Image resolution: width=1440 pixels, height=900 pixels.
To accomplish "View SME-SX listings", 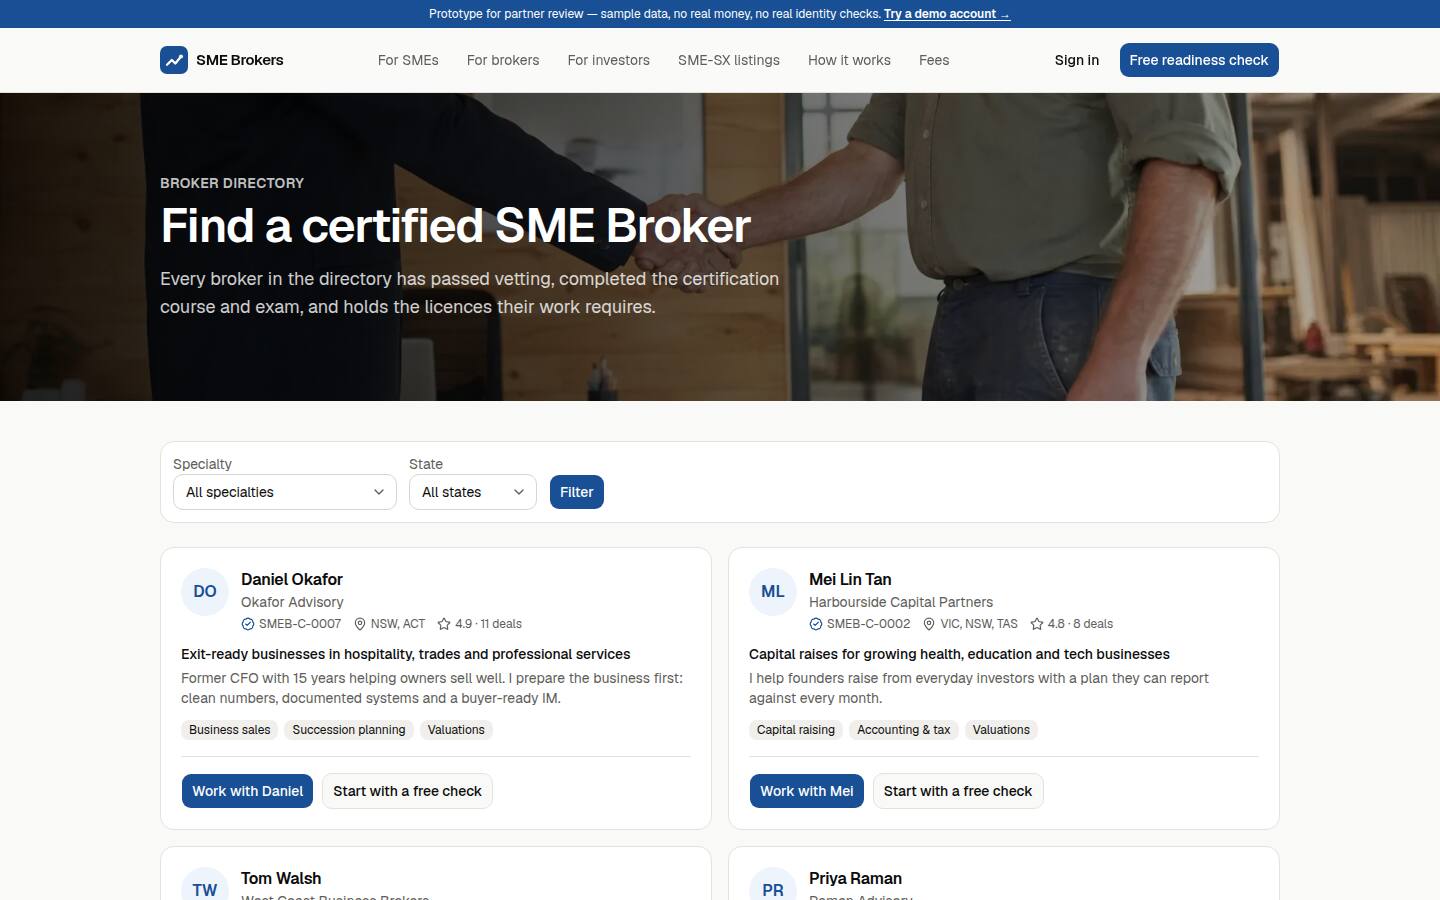I will [x=729, y=60].
